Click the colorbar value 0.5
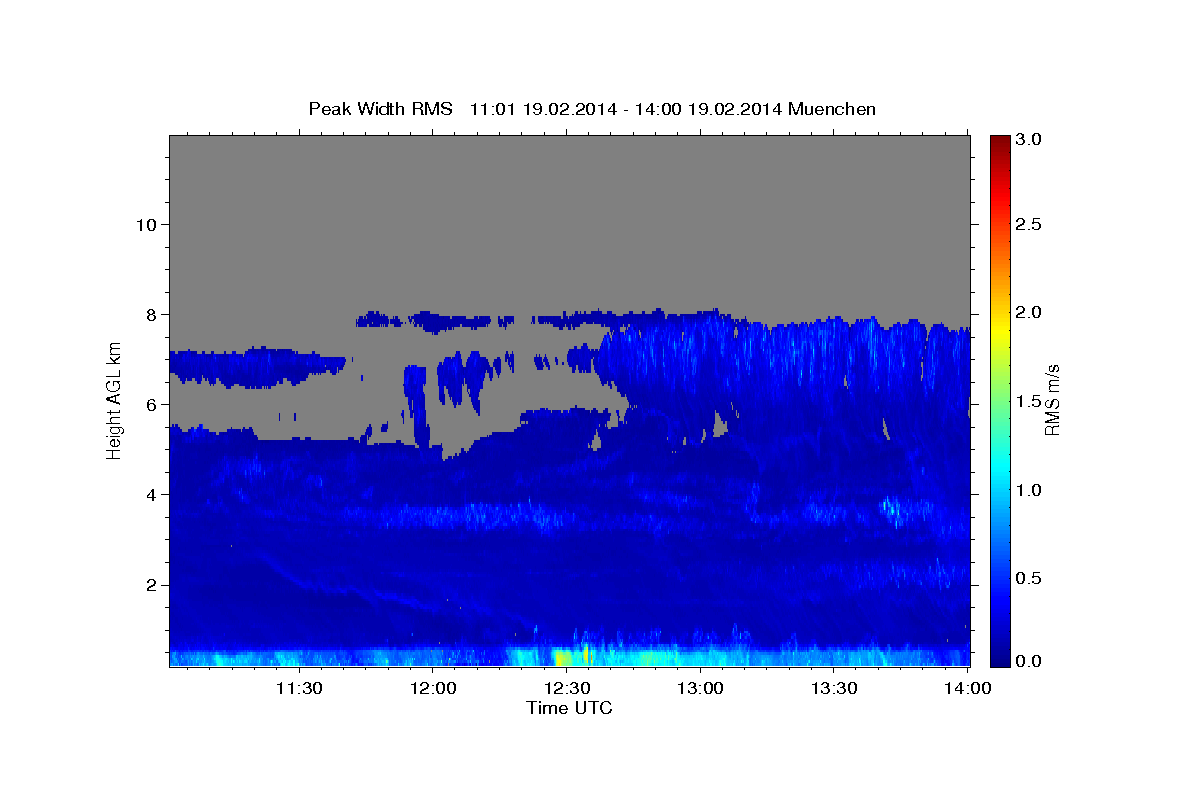The image size is (1200, 800). coord(1030,579)
